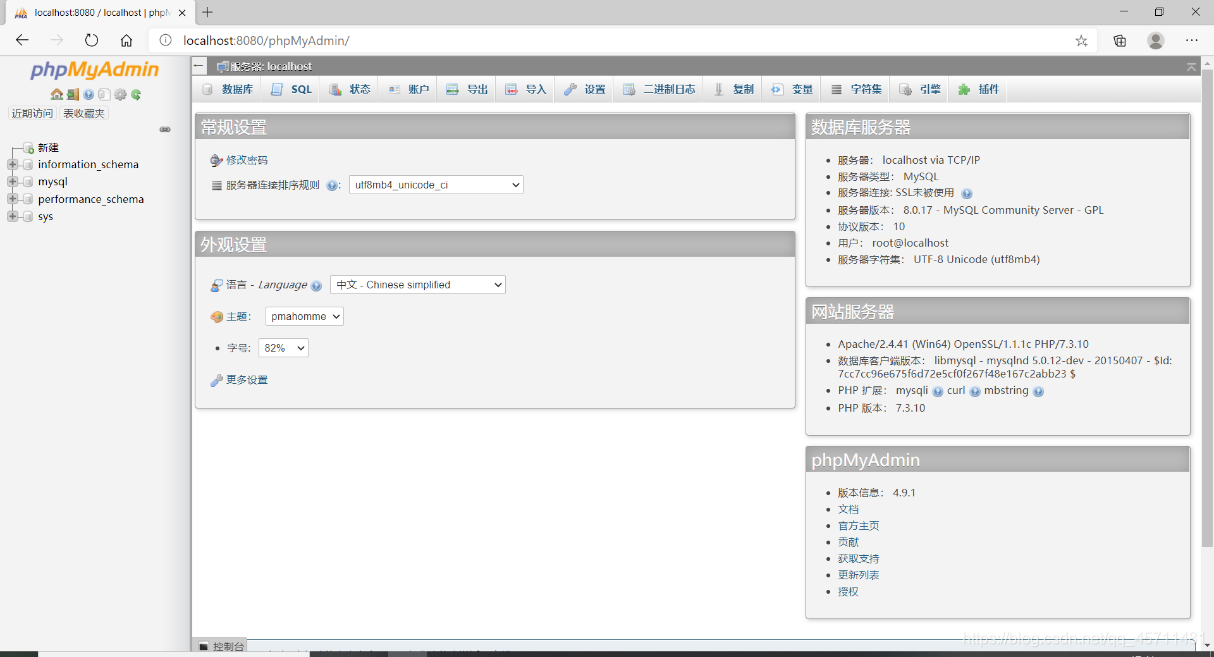Click help icon beside Language label
The image size is (1214, 657).
pos(316,285)
